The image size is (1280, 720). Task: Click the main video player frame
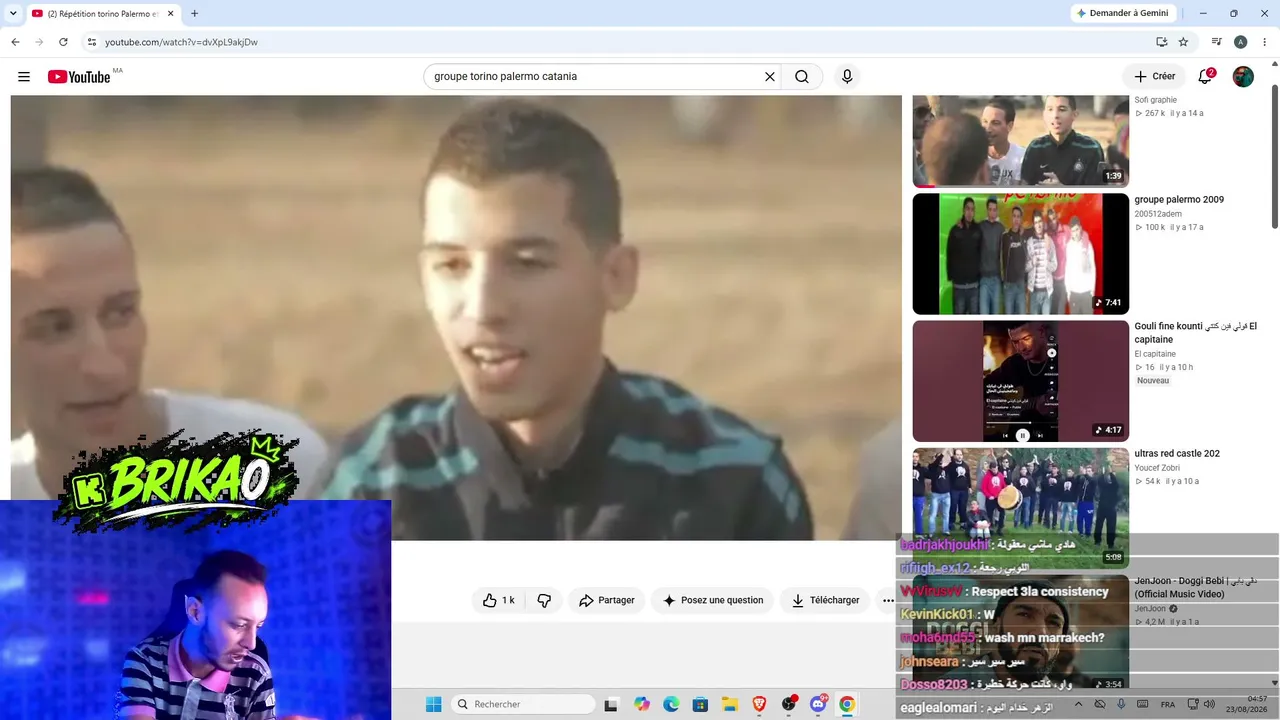[x=456, y=318]
